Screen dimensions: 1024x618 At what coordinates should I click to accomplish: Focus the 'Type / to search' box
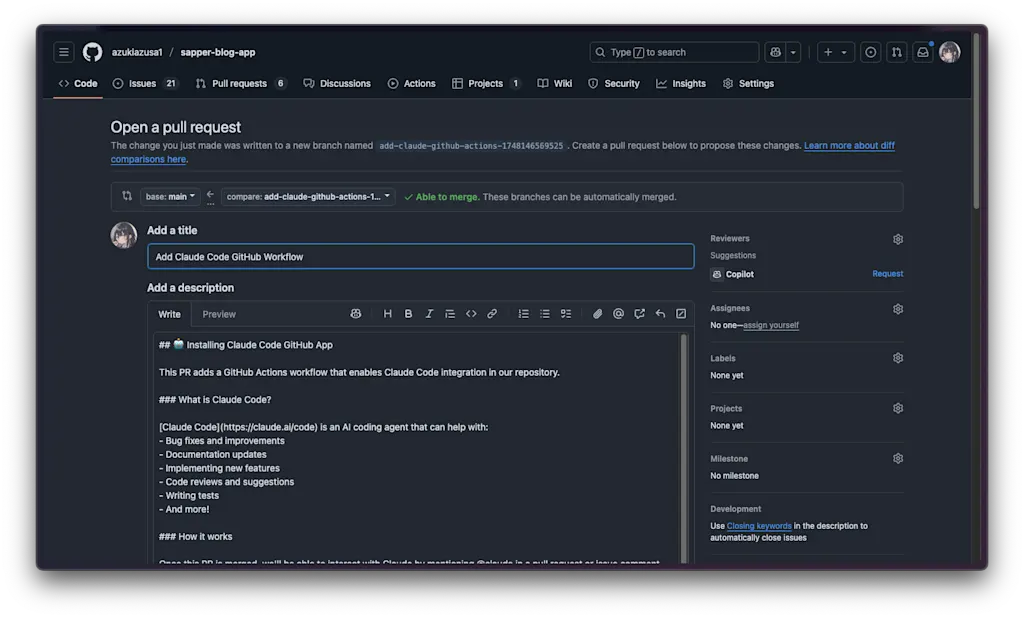[674, 52]
